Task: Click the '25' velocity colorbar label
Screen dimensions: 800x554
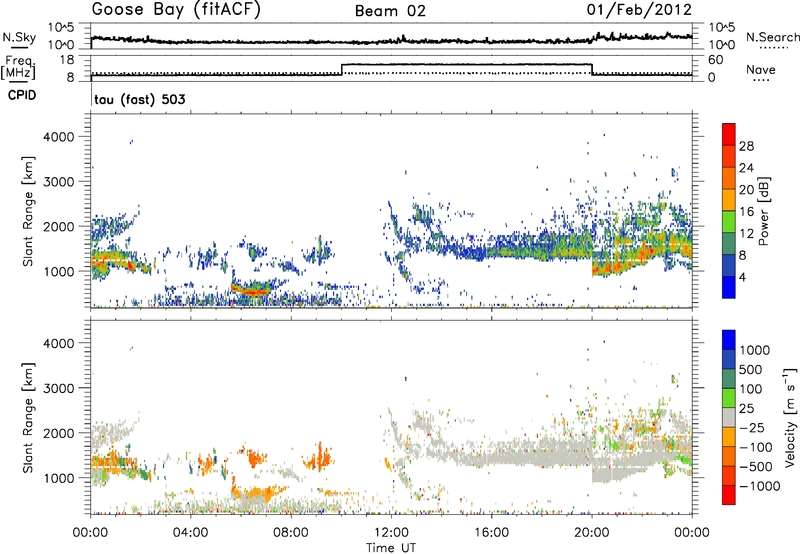Action: (746, 409)
